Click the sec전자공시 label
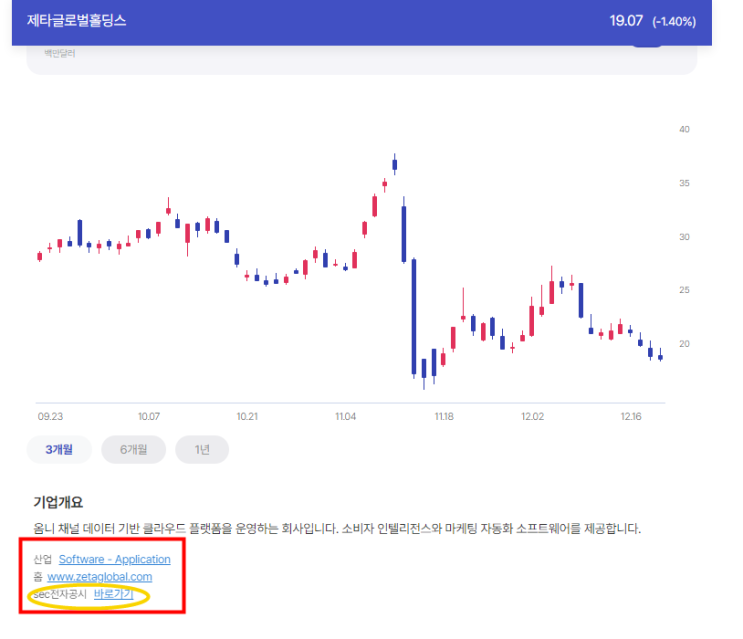This screenshot has width=743, height=639. tap(60, 594)
